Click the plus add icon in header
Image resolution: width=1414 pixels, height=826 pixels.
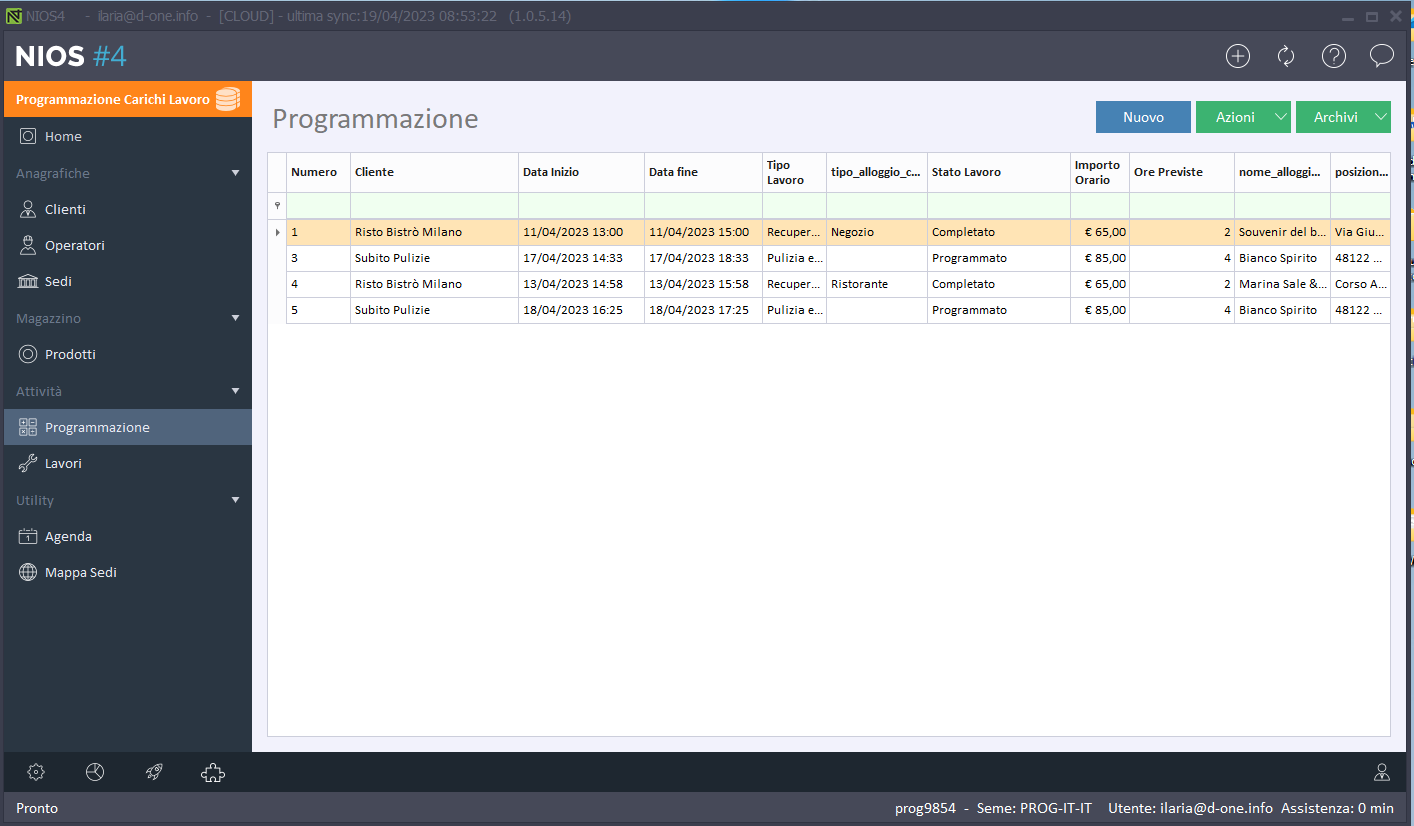click(1238, 56)
